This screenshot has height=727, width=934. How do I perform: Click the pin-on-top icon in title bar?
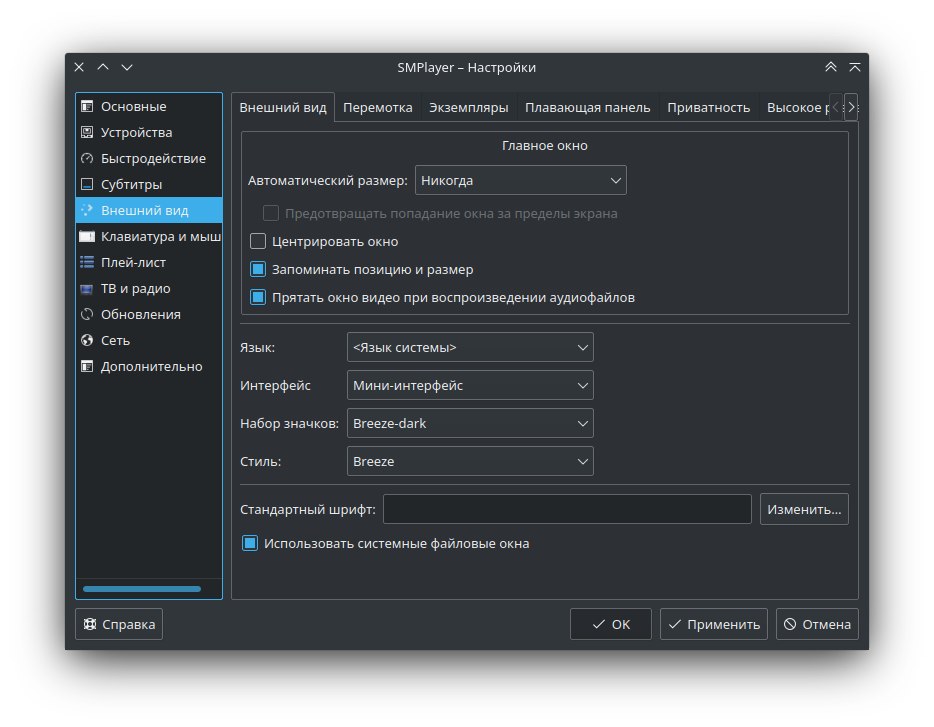pyautogui.click(x=855, y=67)
